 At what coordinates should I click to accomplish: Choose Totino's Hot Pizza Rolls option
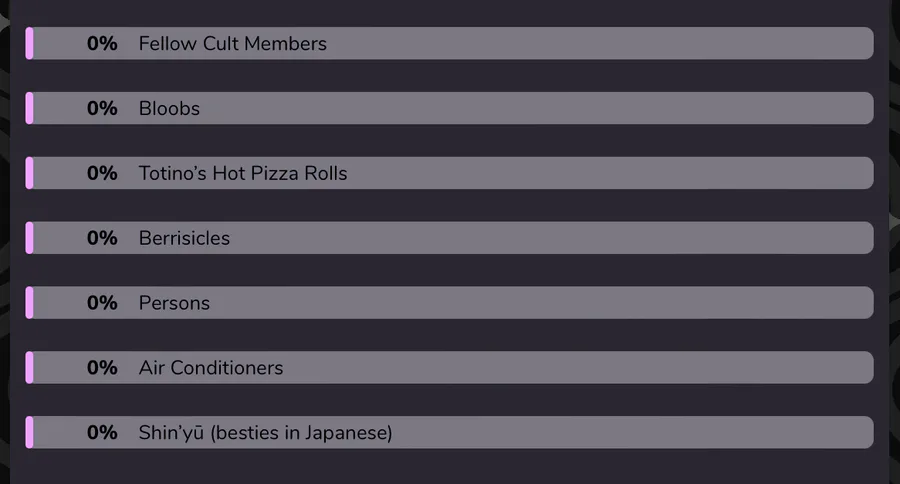click(449, 173)
